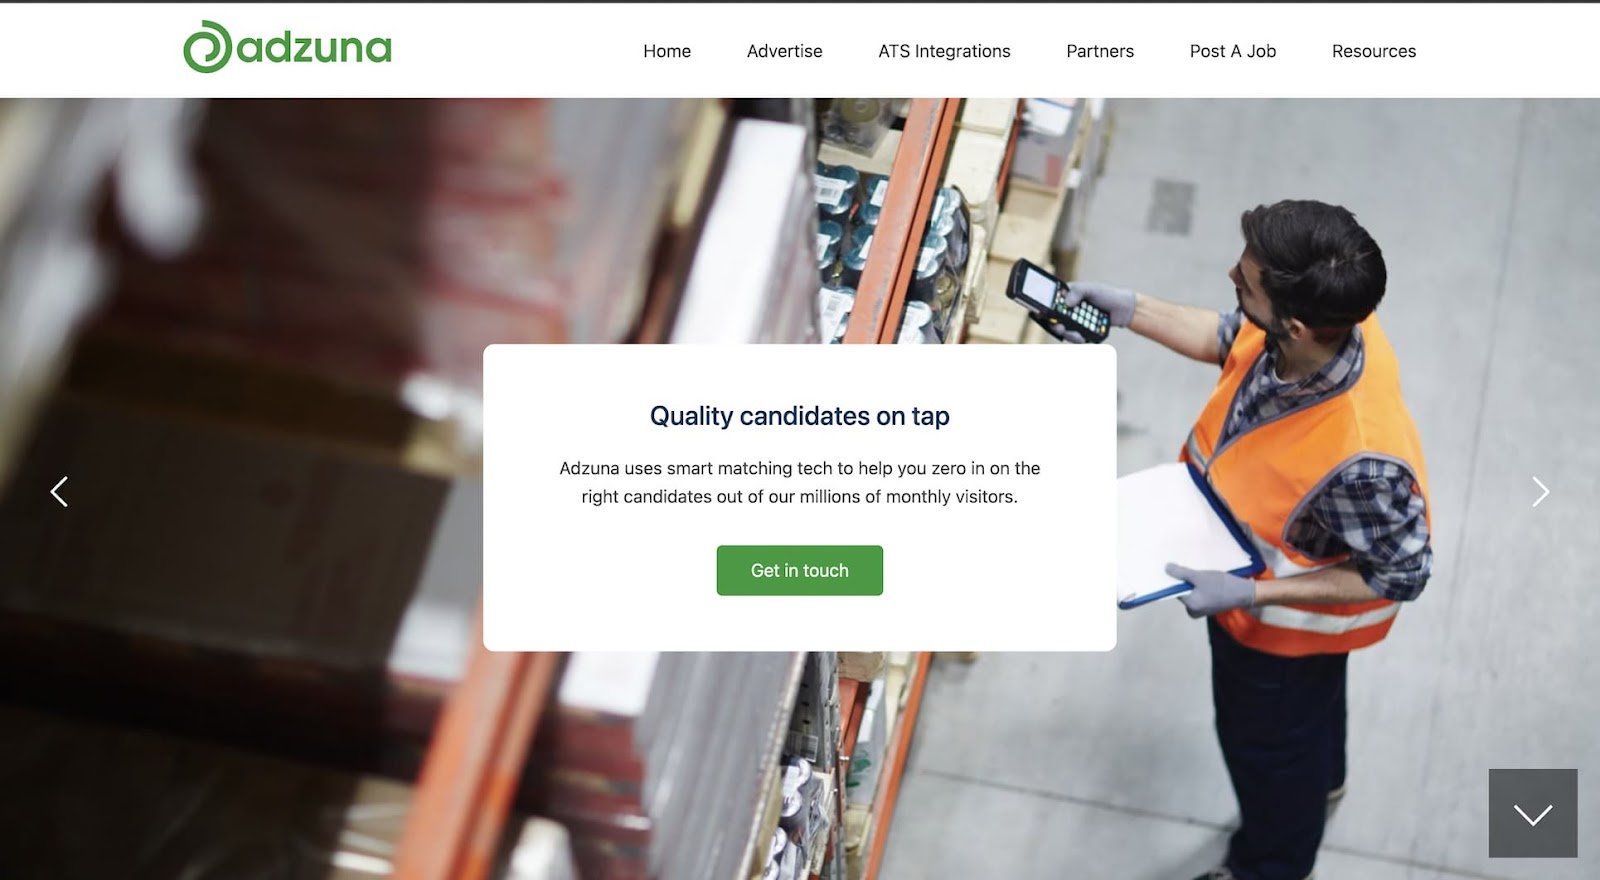Click the green Get in touch button

tap(800, 570)
